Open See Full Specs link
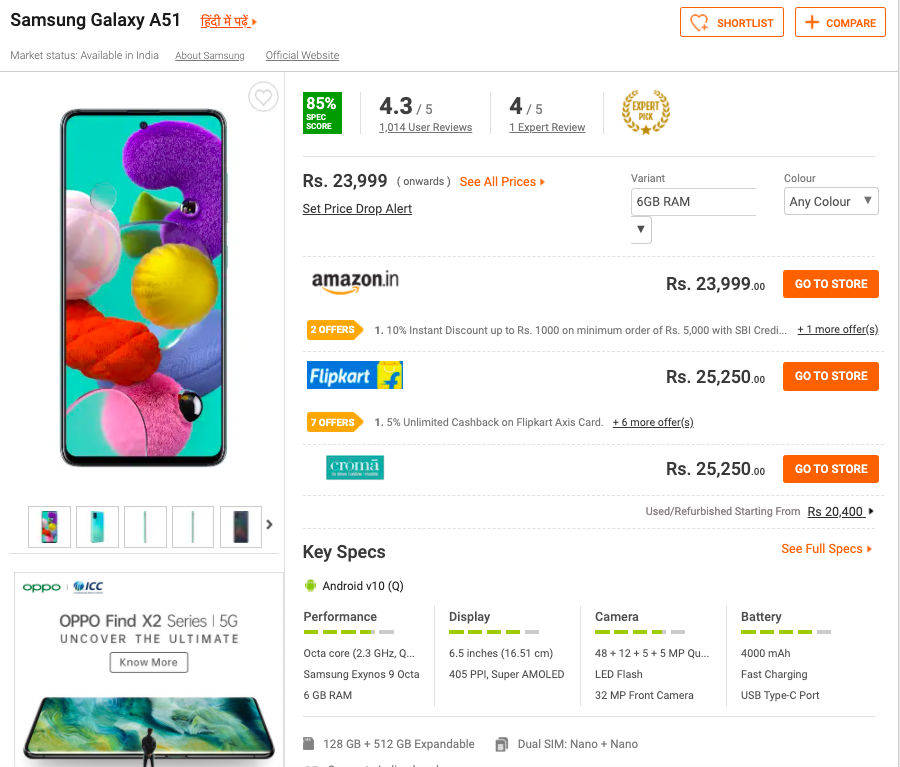Image resolution: width=900 pixels, height=767 pixels. click(826, 549)
